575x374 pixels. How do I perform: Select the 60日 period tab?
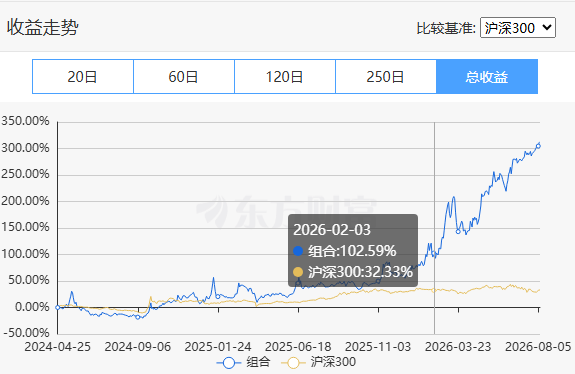coord(184,77)
